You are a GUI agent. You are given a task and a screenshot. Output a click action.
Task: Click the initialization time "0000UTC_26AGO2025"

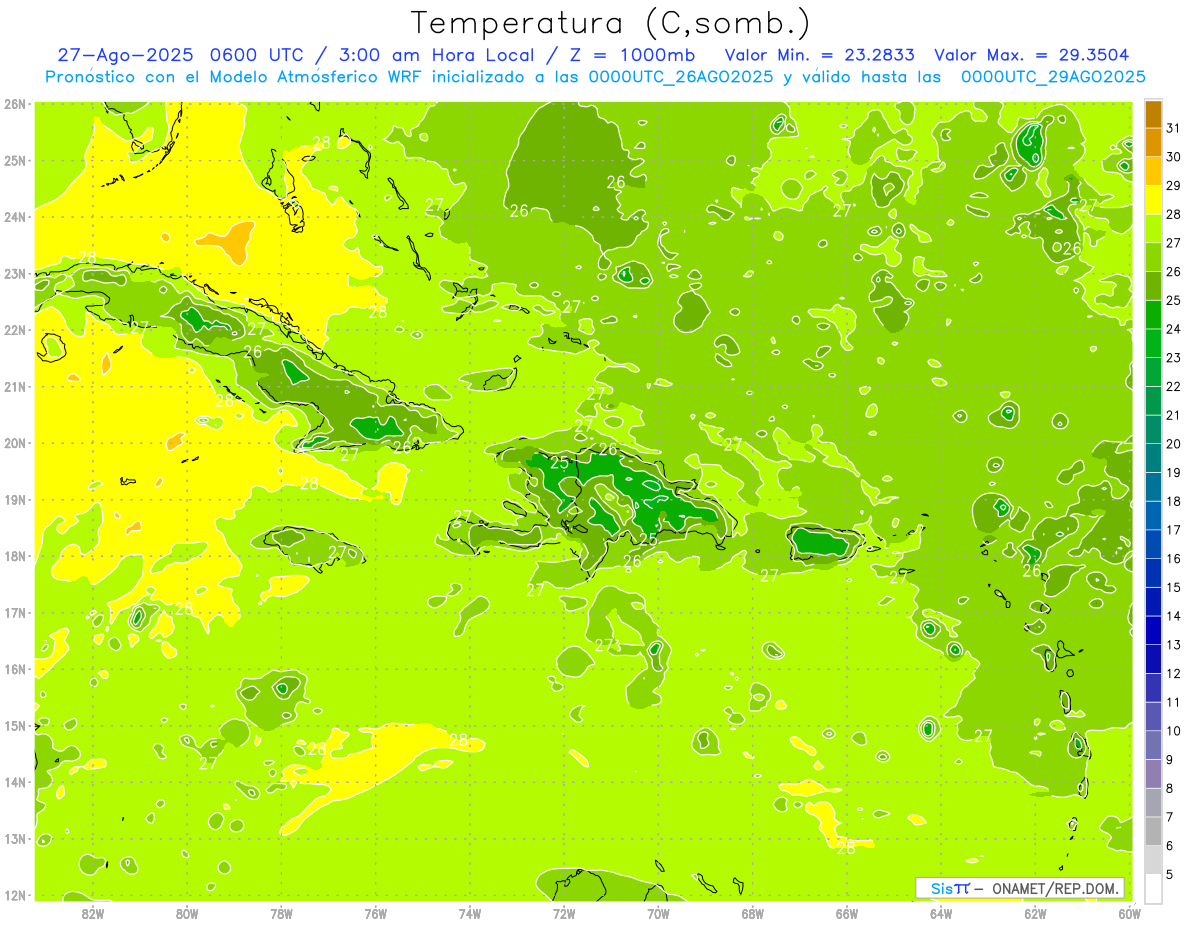681,77
